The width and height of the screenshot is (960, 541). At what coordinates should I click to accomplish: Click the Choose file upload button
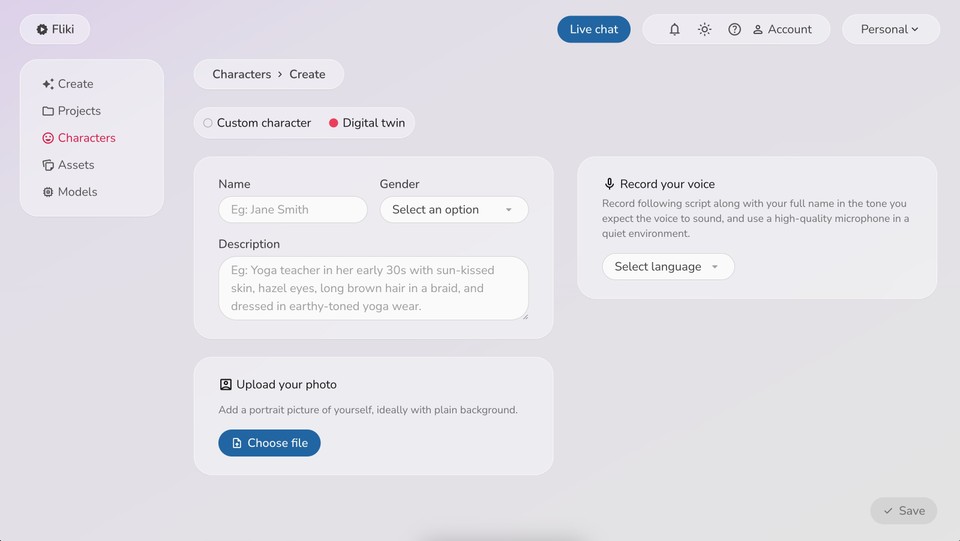[269, 443]
